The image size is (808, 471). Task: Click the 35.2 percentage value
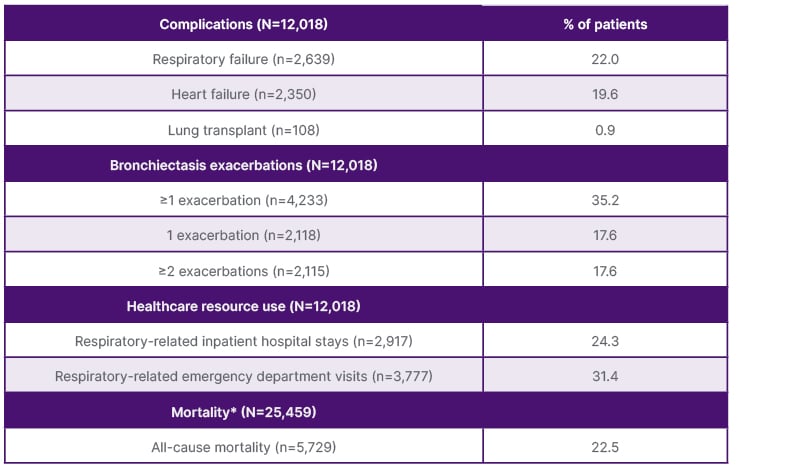click(x=604, y=200)
